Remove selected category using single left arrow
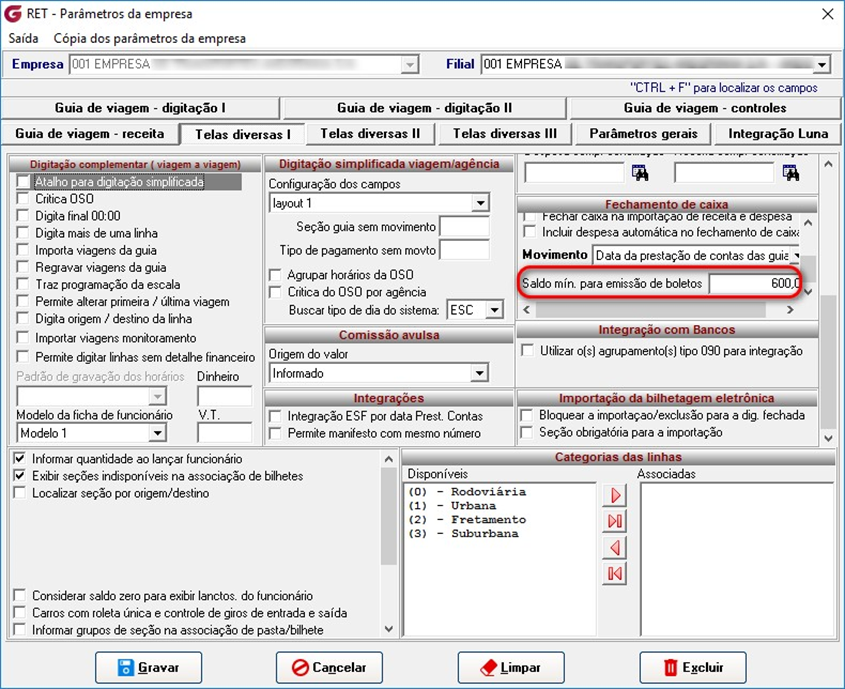845x689 pixels. (614, 548)
